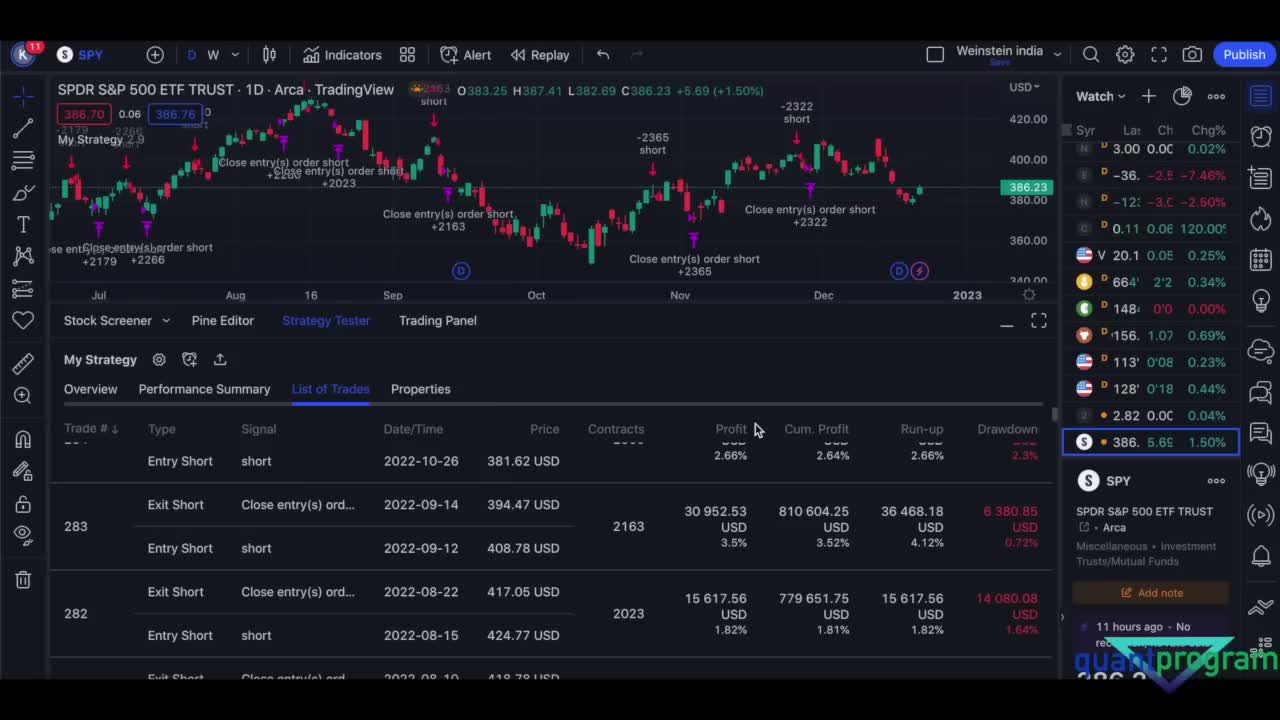Add symbol to watchlist plus icon
Viewport: 1280px width, 720px height.
pyautogui.click(x=1148, y=96)
